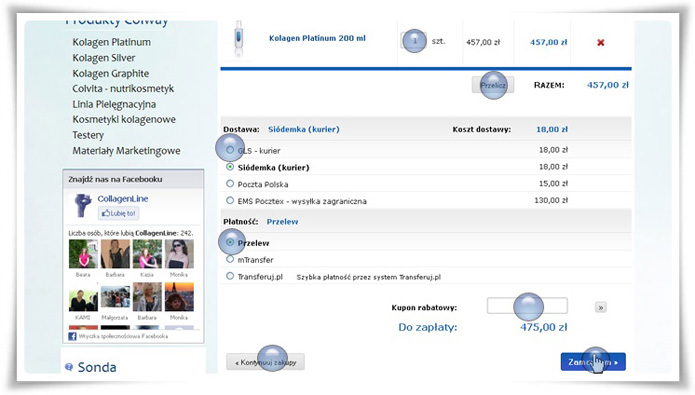
Task: Open Linia Pielęgnacyjna category
Action: [114, 104]
